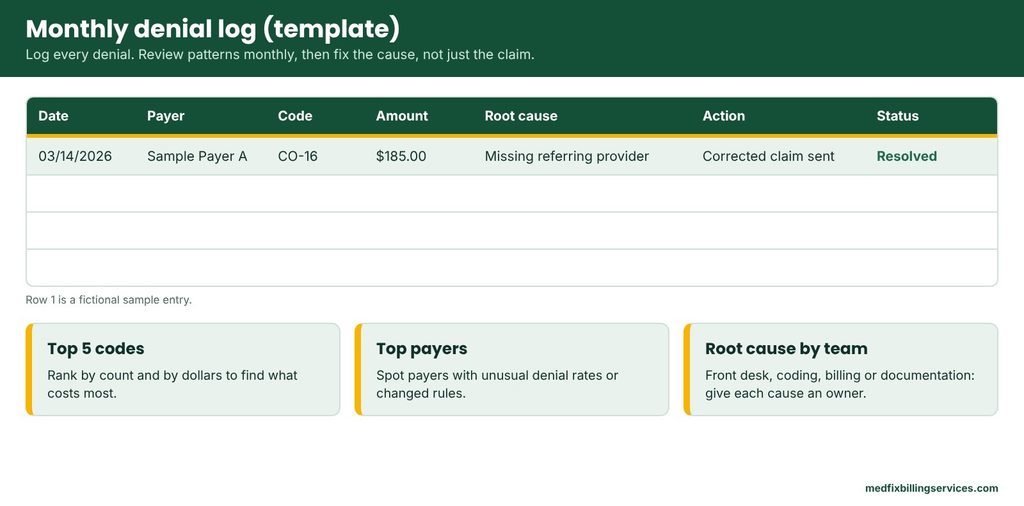Select the Status column header

tap(897, 116)
